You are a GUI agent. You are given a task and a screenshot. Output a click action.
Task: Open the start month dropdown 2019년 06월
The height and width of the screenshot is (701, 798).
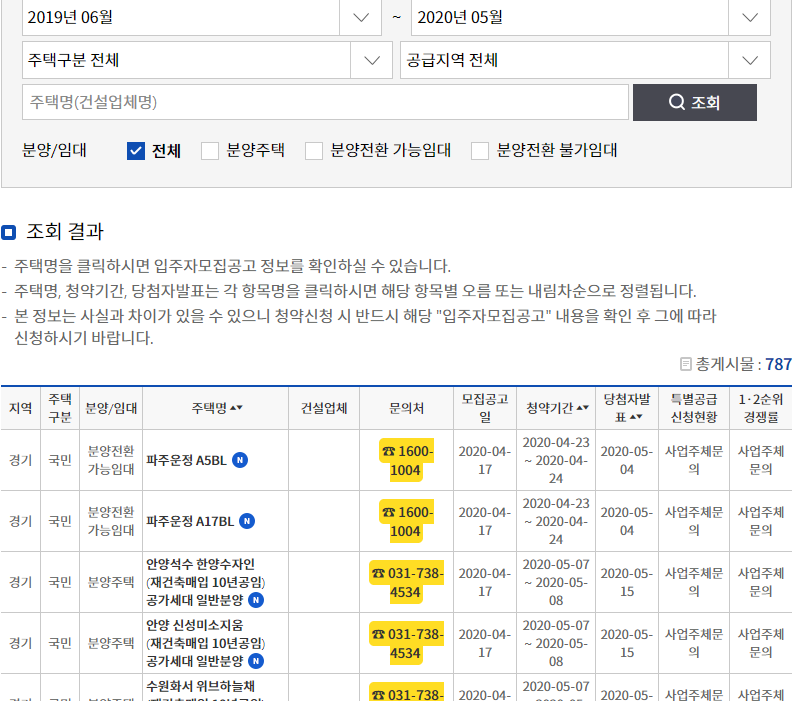click(x=202, y=17)
